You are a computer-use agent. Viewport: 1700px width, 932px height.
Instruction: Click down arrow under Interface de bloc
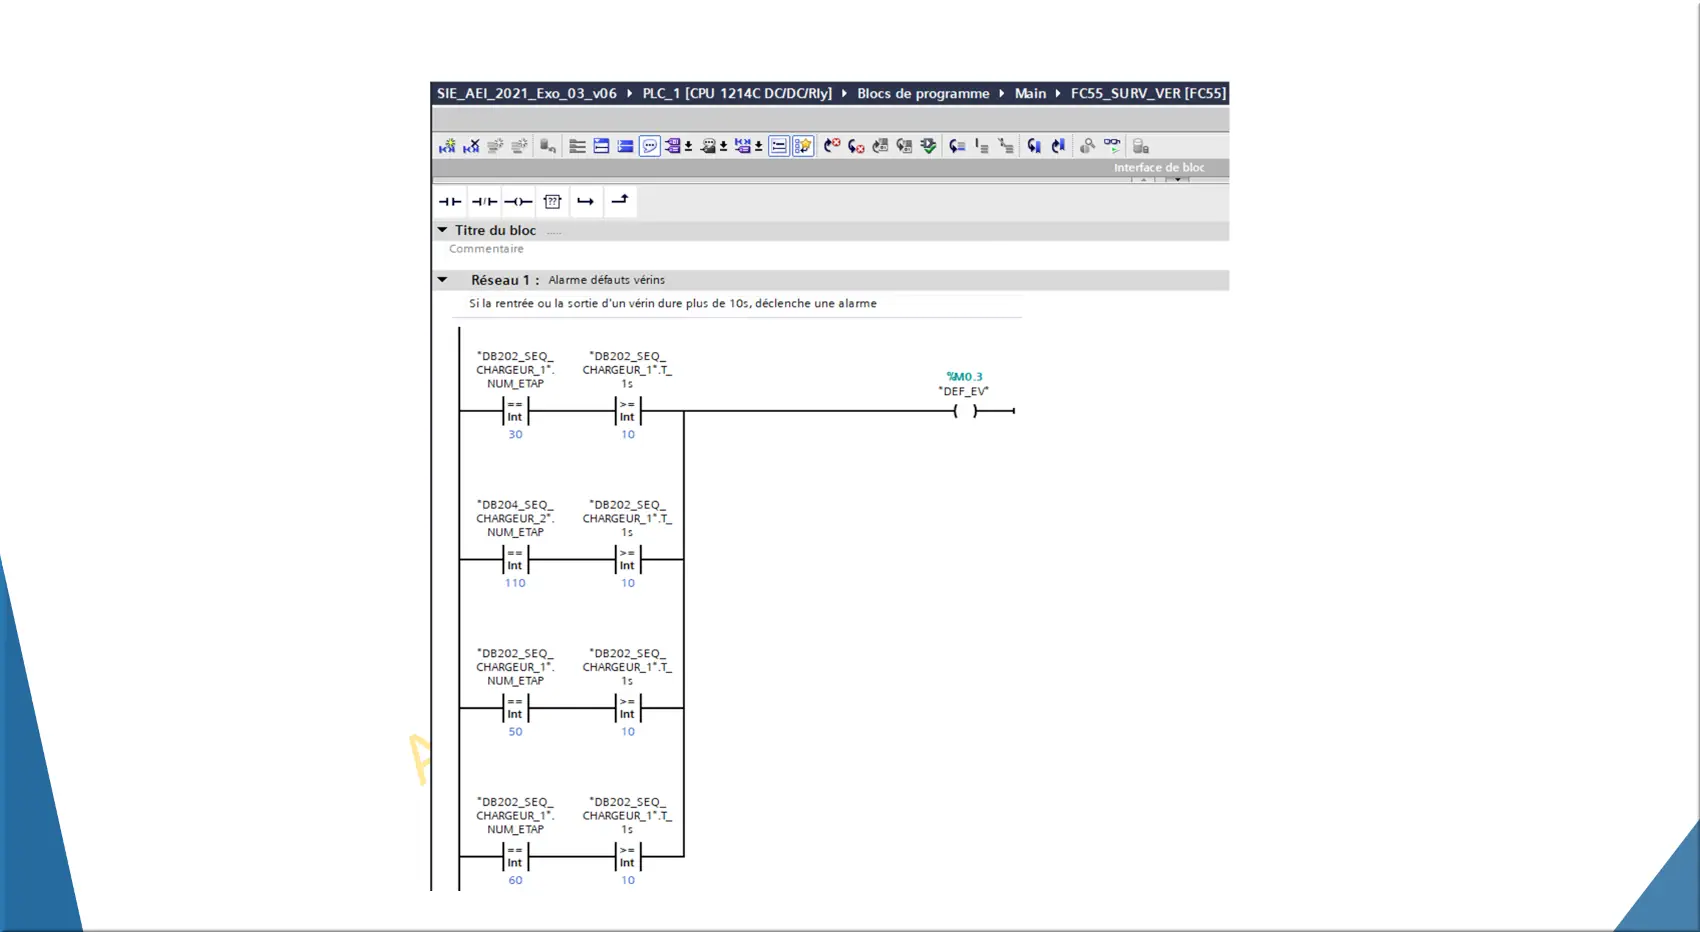[1178, 179]
